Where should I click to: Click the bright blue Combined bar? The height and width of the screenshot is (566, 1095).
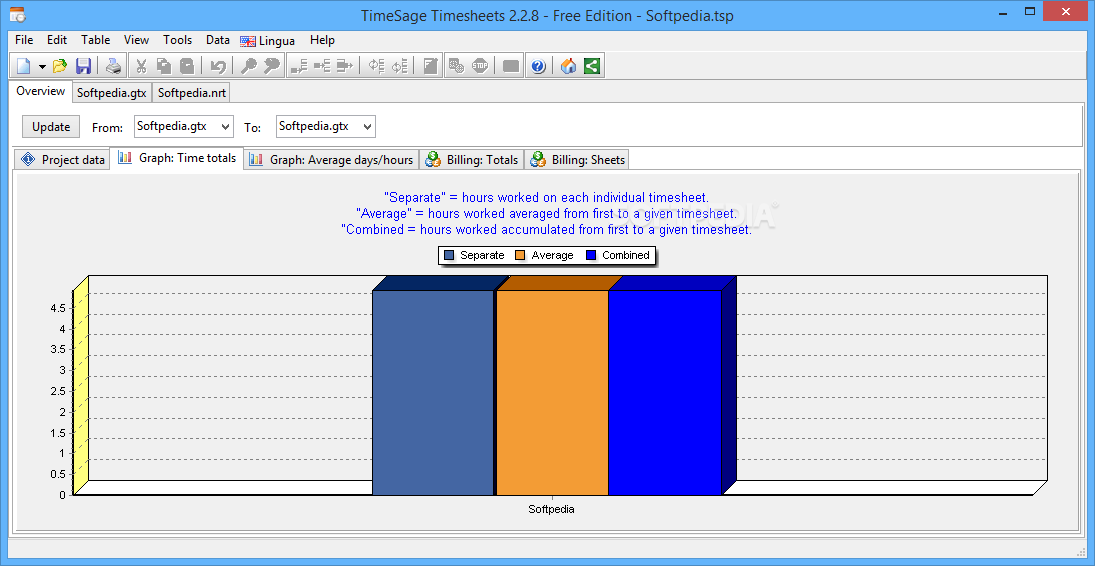[x=665, y=393]
